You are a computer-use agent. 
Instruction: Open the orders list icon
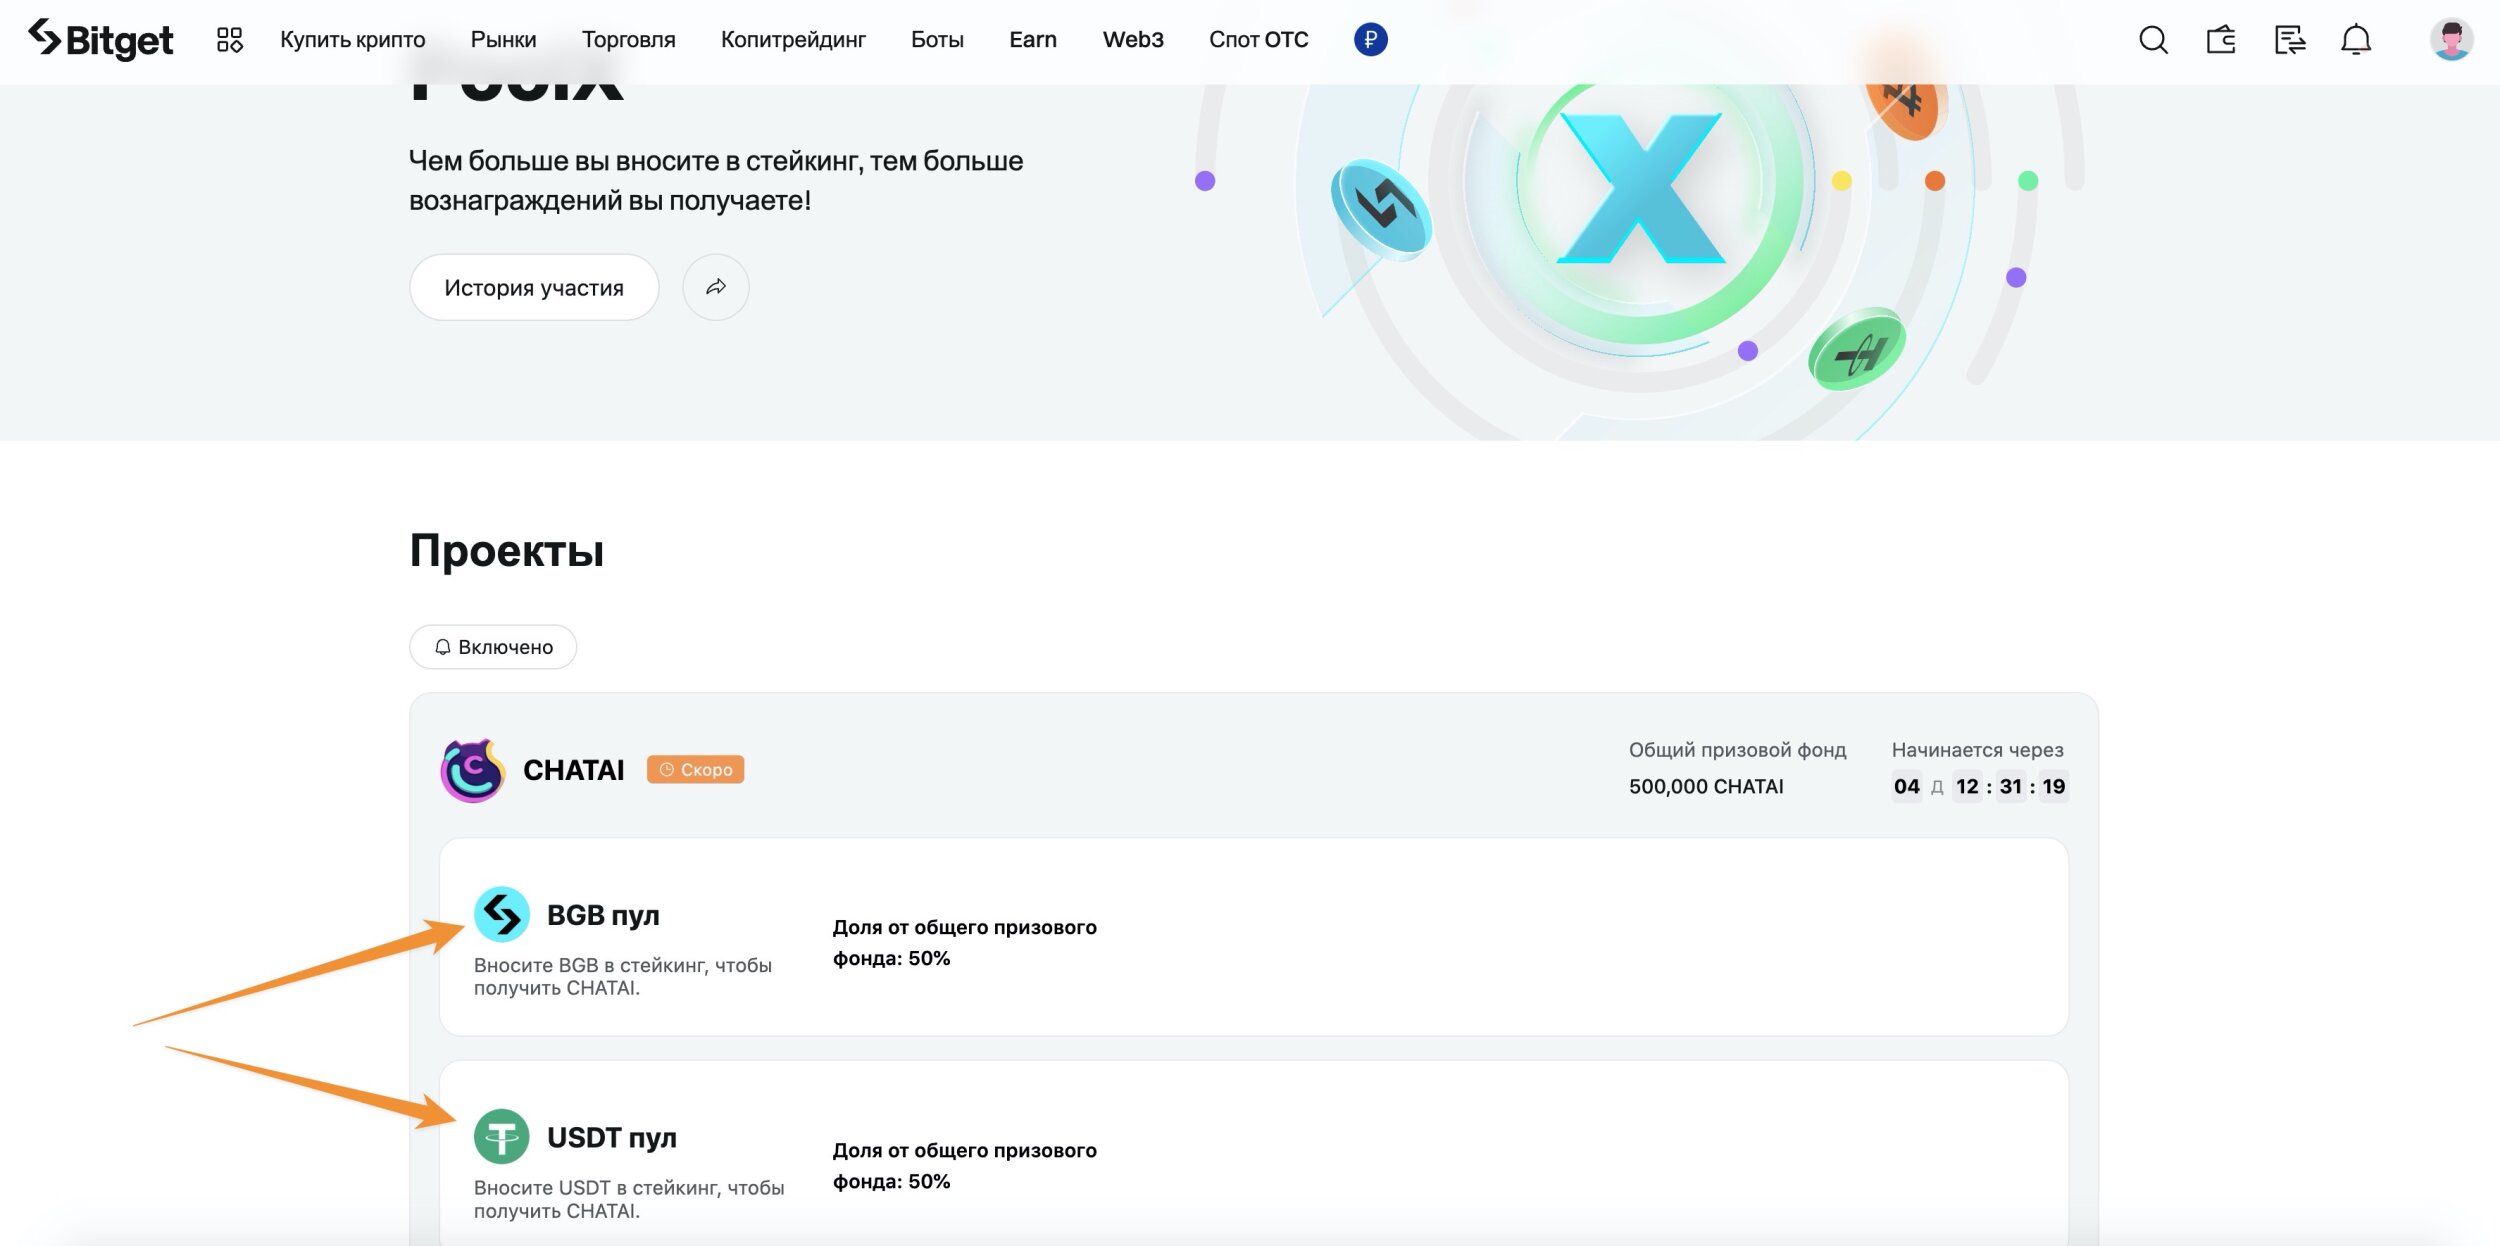pos(2289,40)
